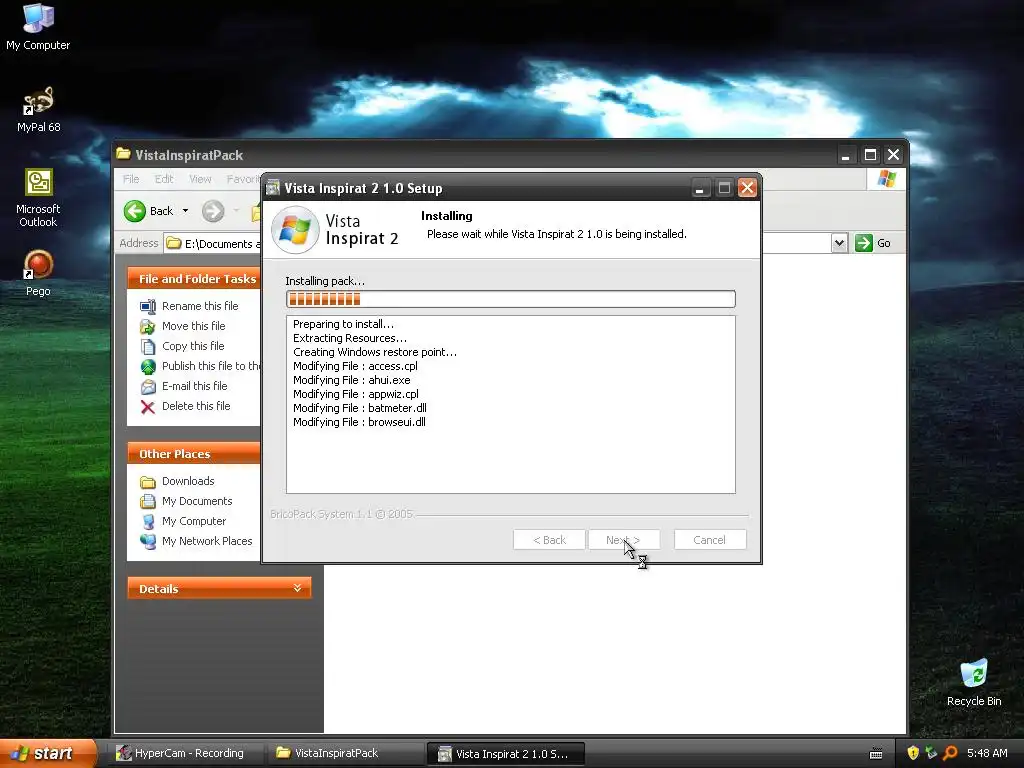The height and width of the screenshot is (768, 1024).
Task: Click the setup icon in dialog title bar
Action: (273, 188)
